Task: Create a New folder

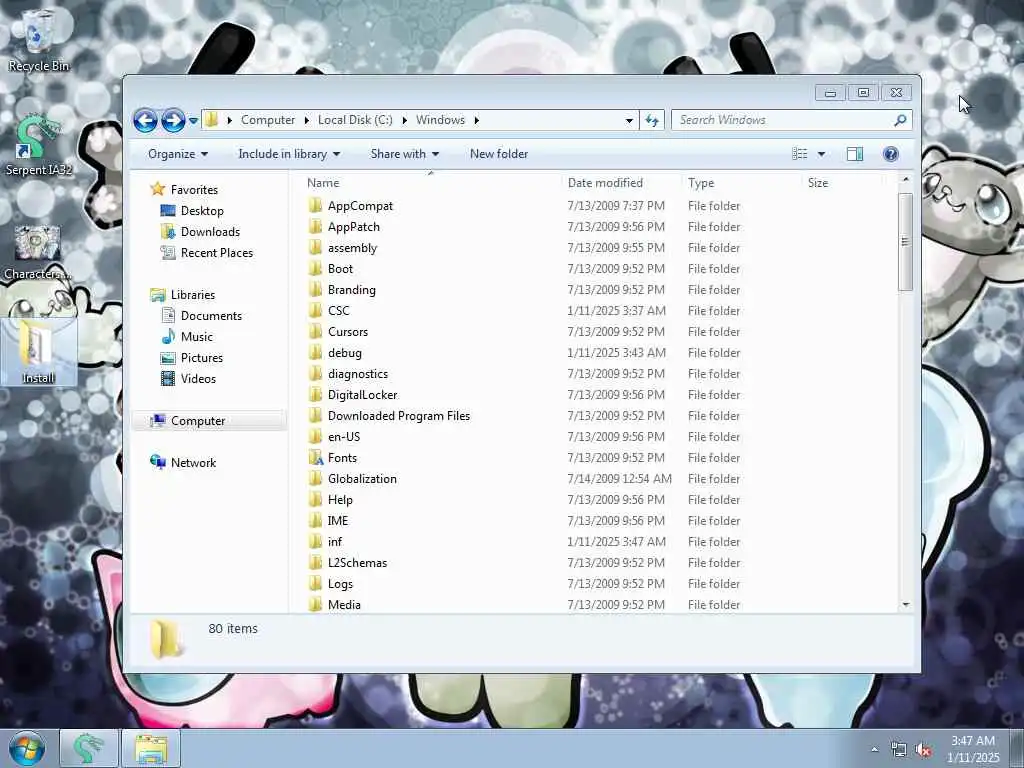Action: 499,154
